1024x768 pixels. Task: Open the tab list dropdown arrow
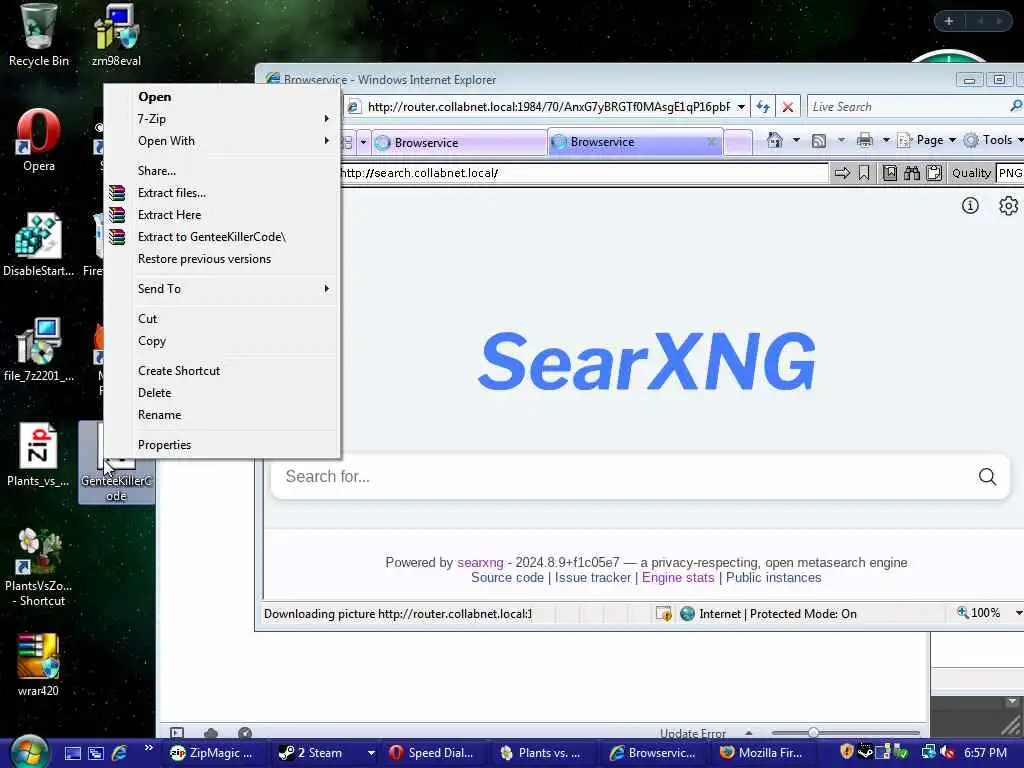pyautogui.click(x=363, y=142)
